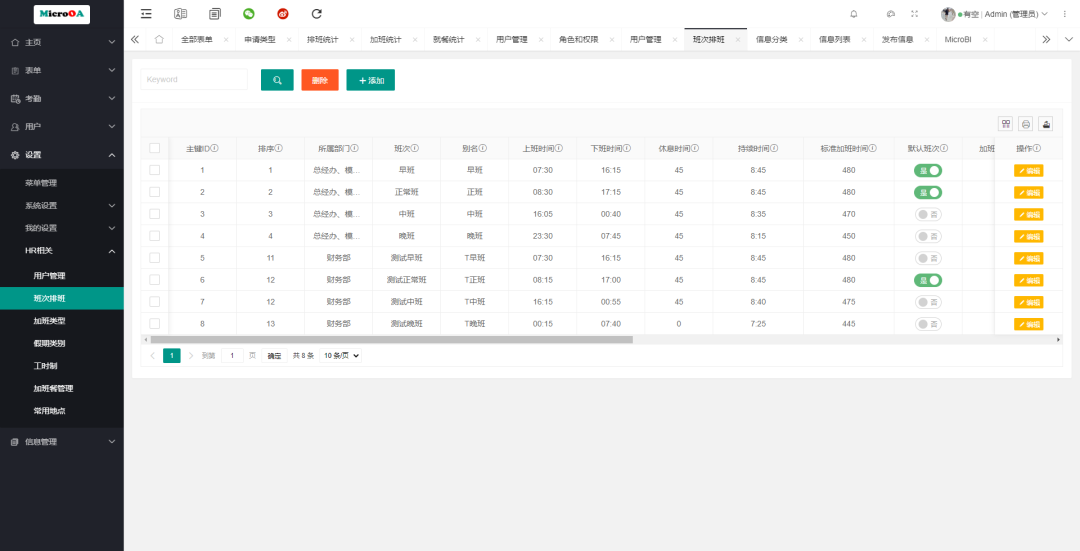Click the green WeChat icon
The width and height of the screenshot is (1080, 551).
pyautogui.click(x=249, y=14)
